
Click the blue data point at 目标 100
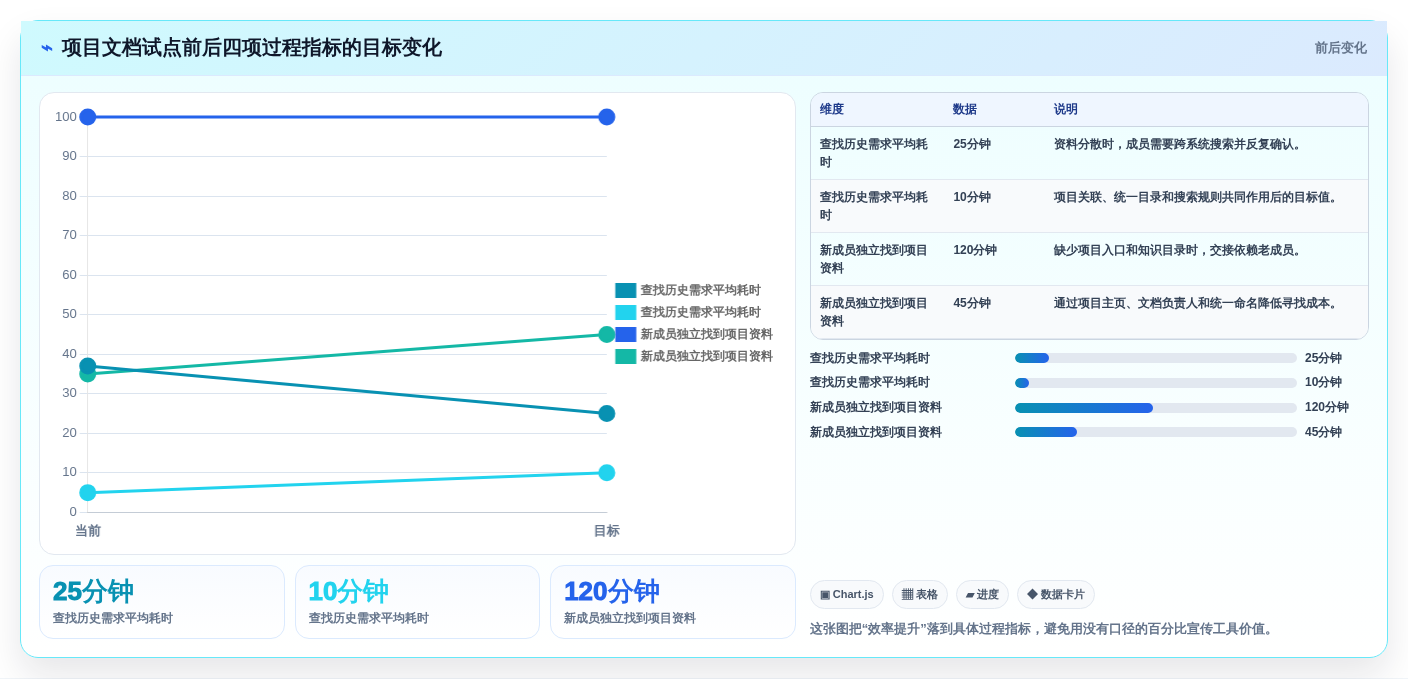607,117
